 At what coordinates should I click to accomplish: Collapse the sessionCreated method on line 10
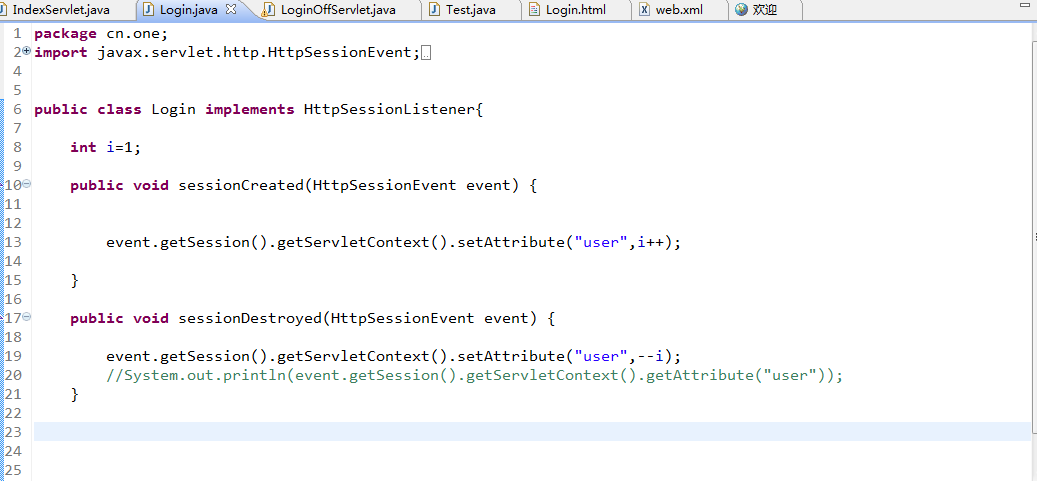[26, 185]
